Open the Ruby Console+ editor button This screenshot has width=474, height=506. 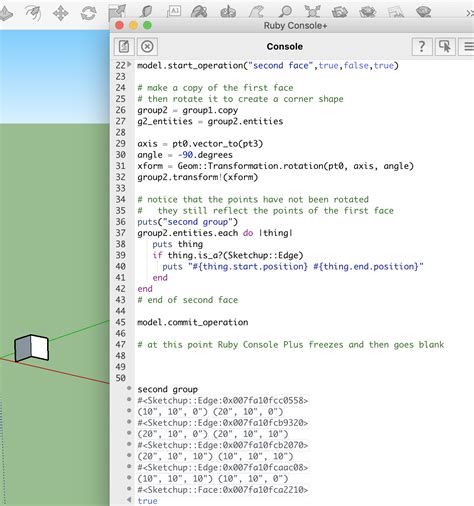124,46
